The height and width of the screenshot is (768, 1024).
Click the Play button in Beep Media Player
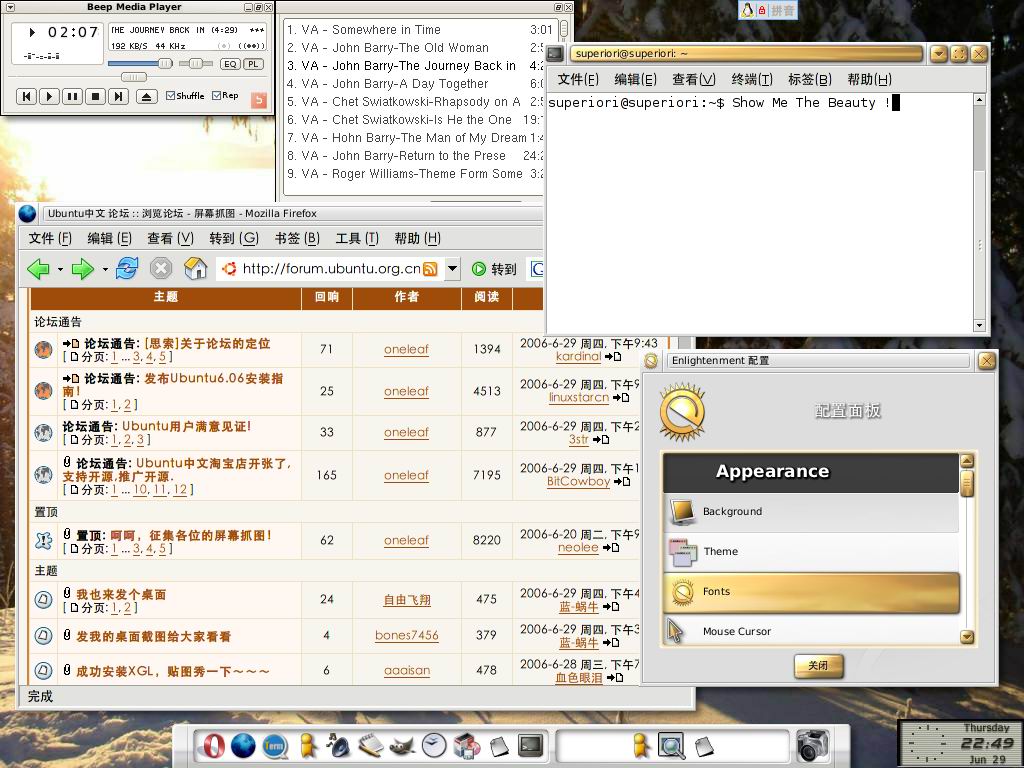coord(49,97)
